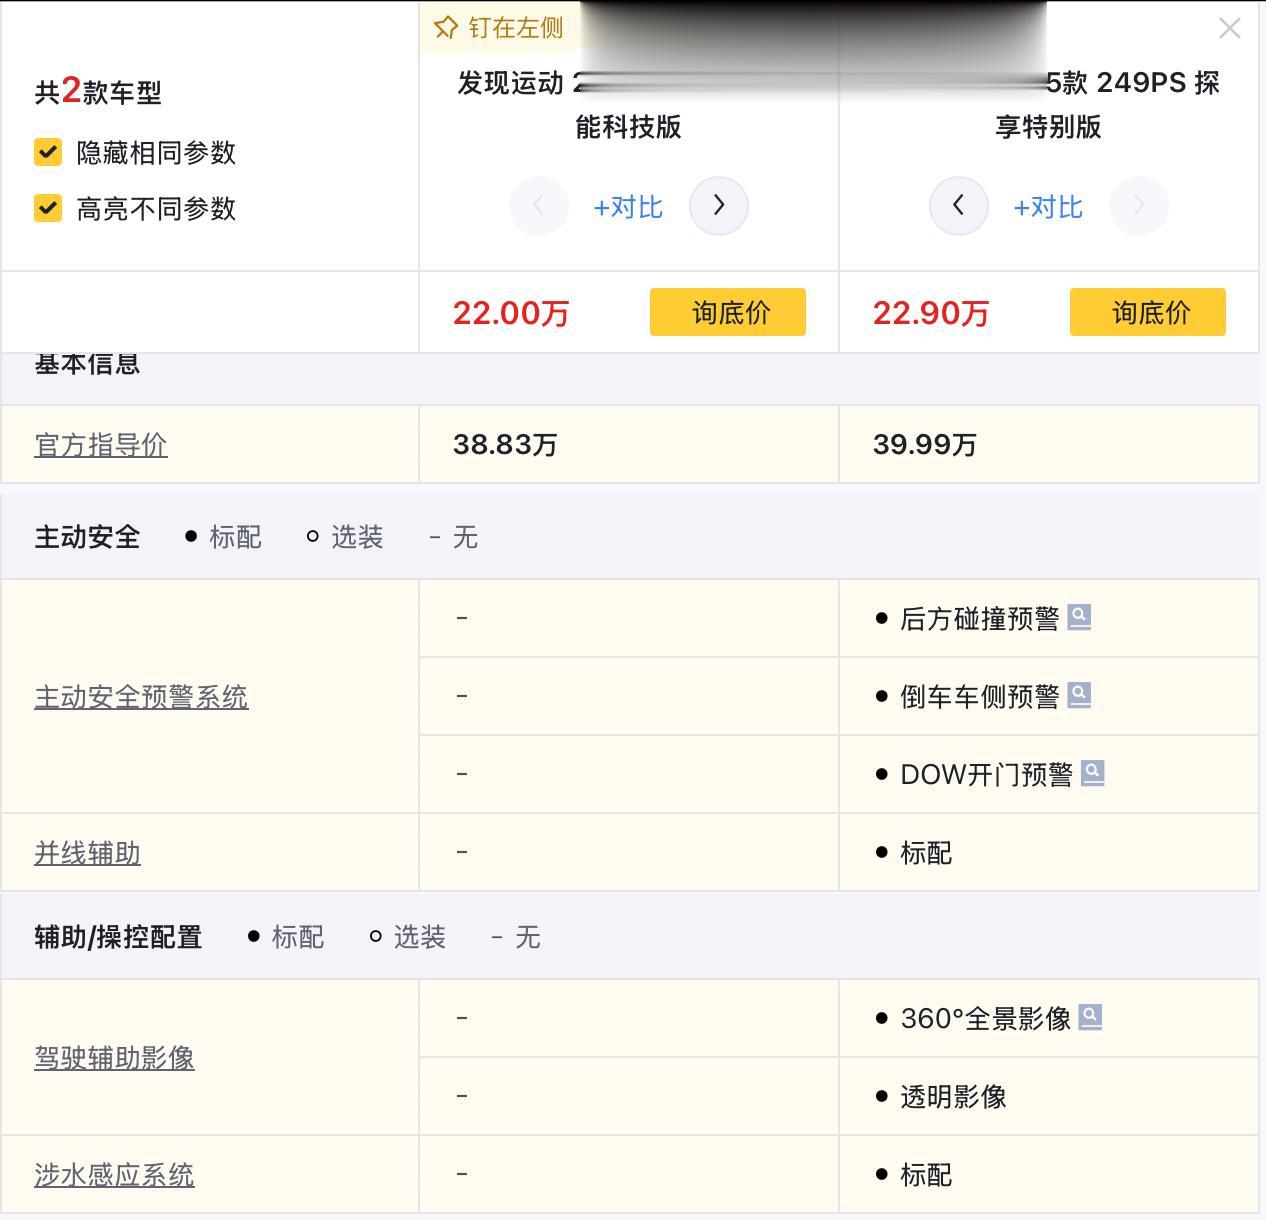Toggle the 高亮不同参数 checkbox
This screenshot has height=1220, width=1266.
click(x=48, y=208)
